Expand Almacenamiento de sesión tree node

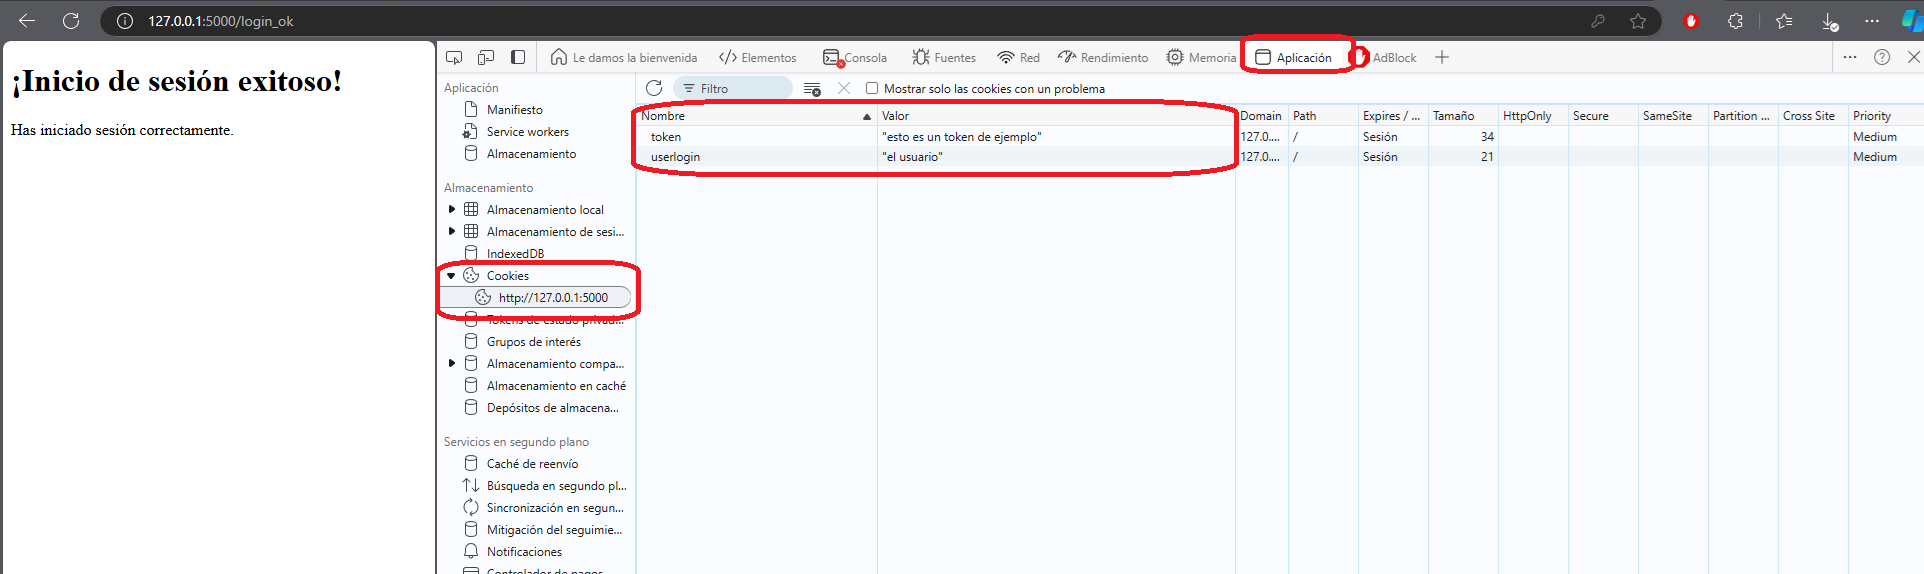[x=452, y=232]
